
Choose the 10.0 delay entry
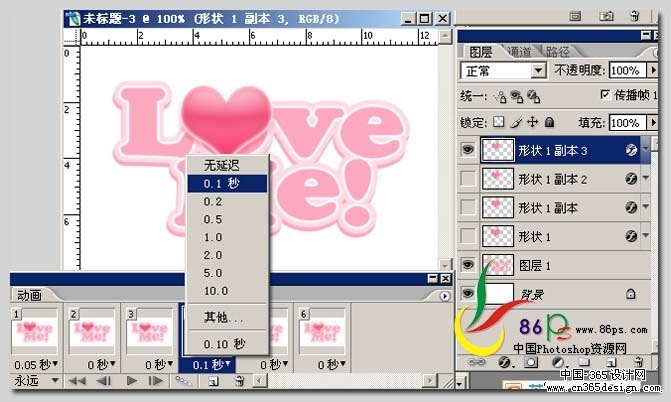[227, 291]
